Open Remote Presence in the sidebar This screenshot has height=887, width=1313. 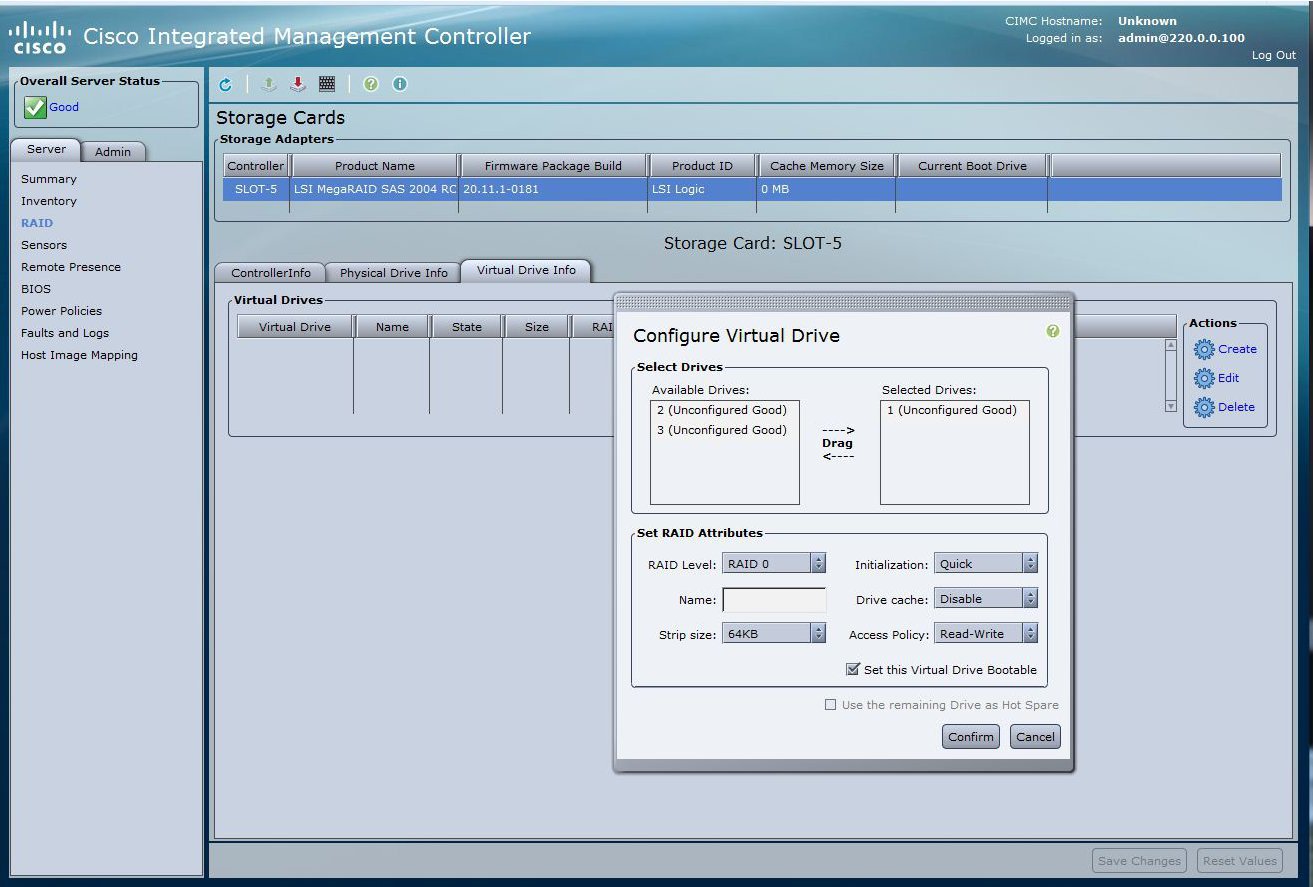[71, 267]
